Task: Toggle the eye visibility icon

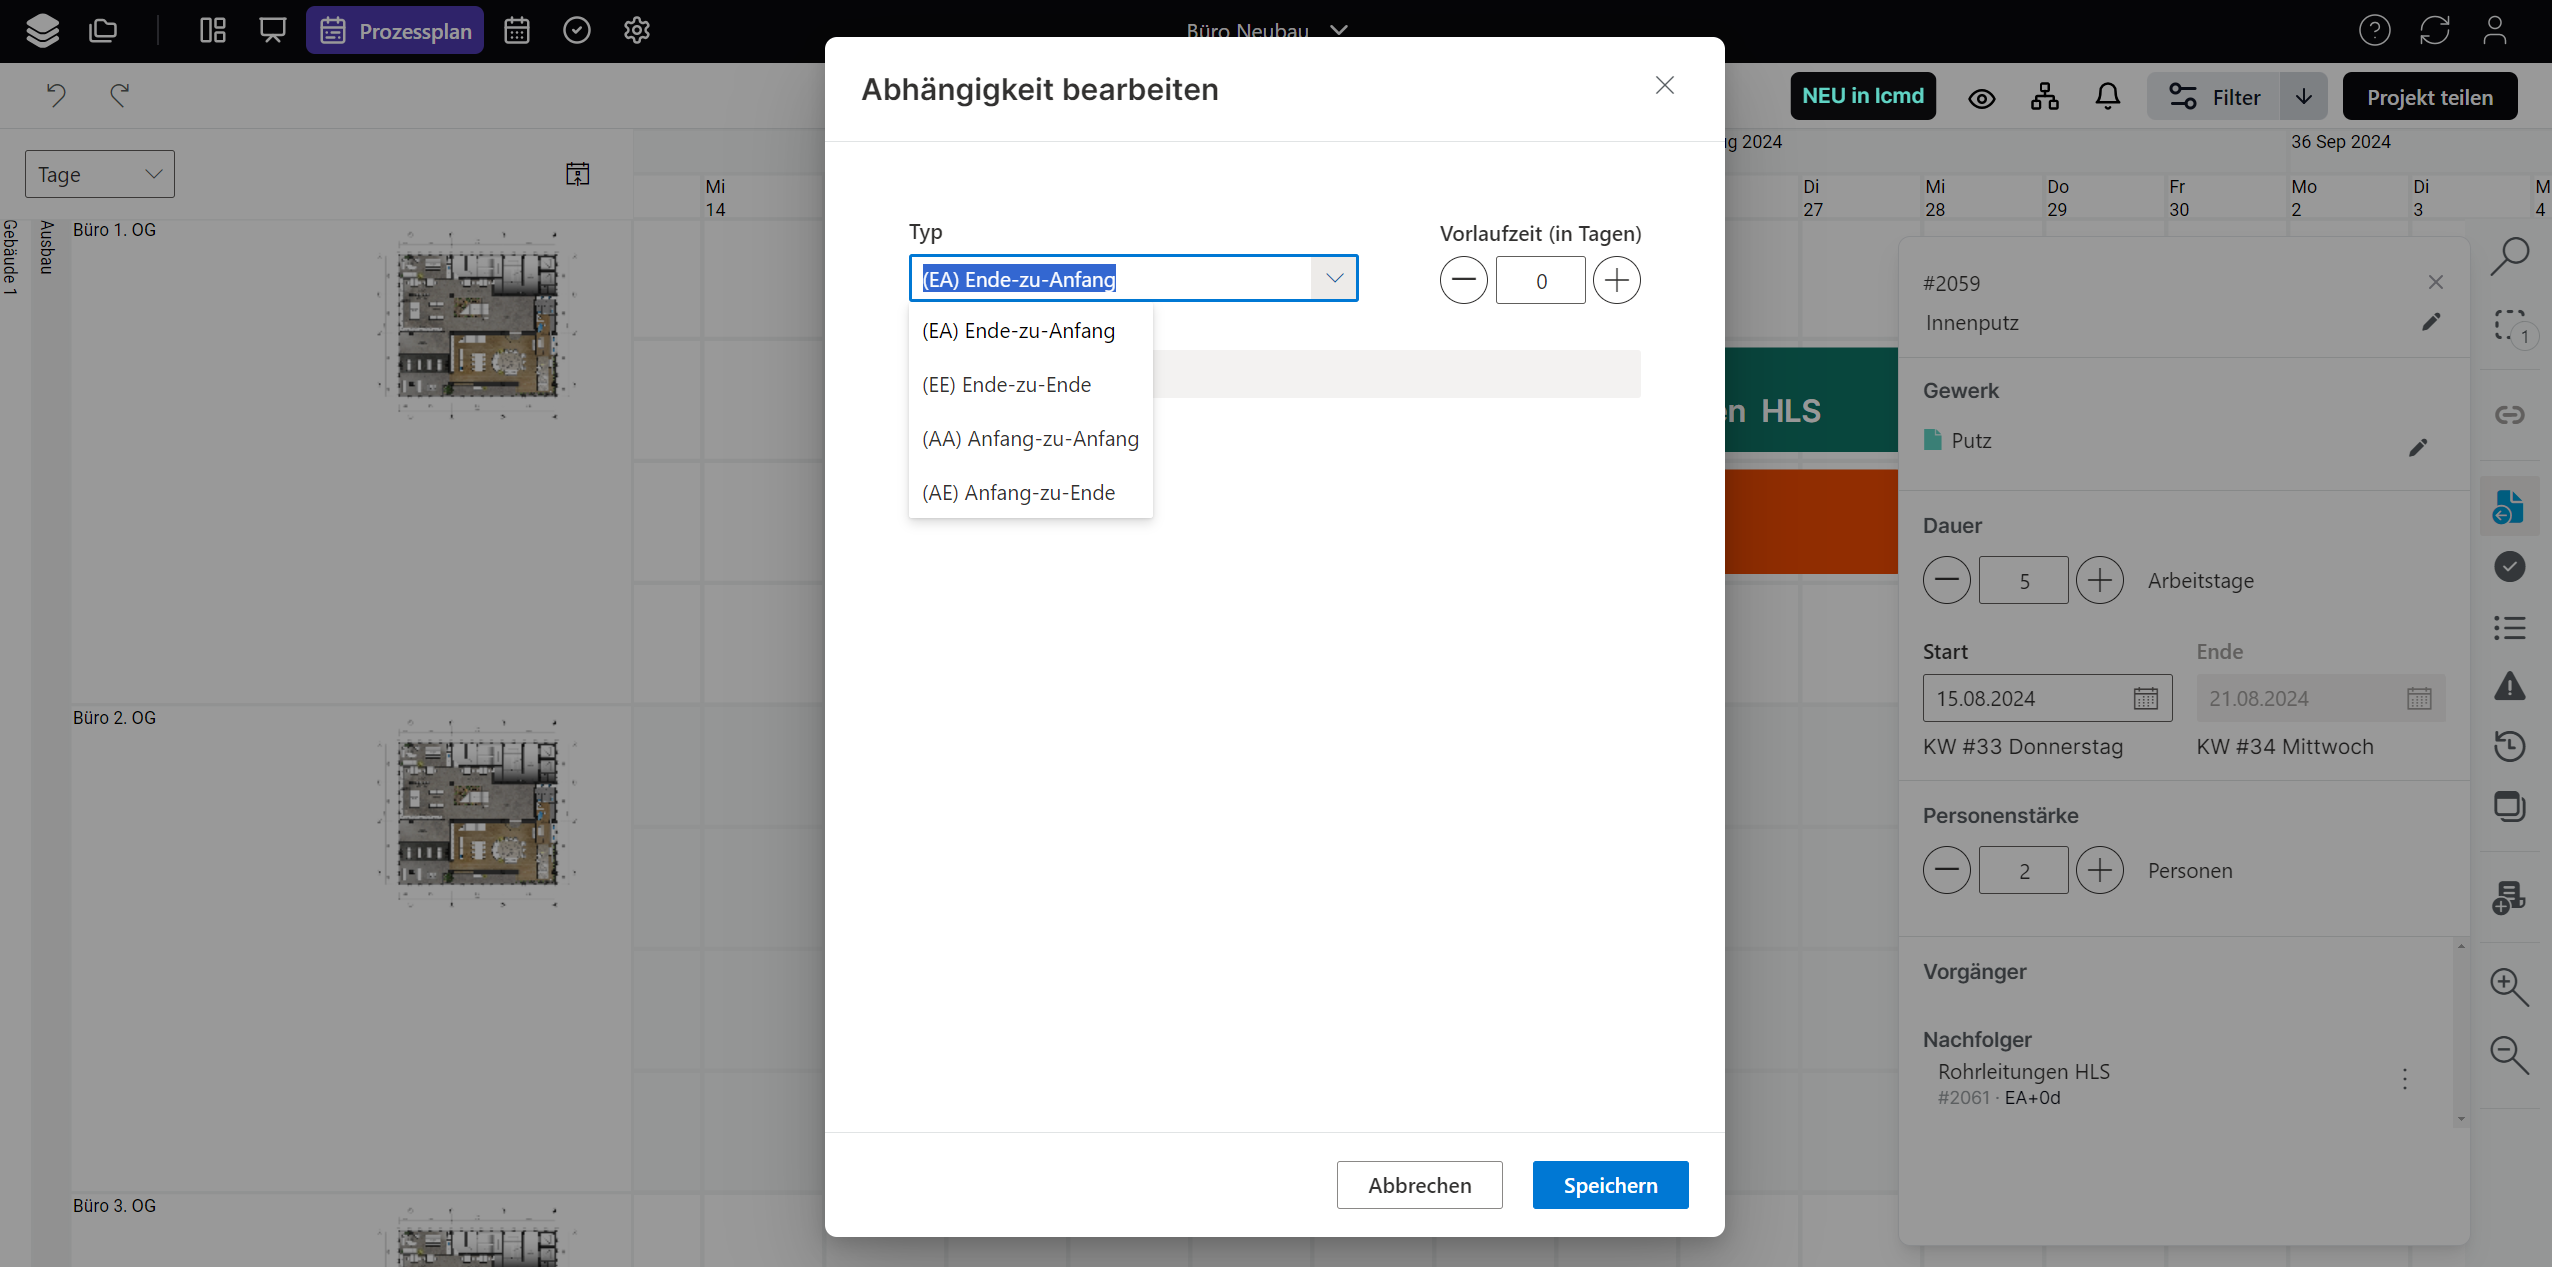Action: (1982, 98)
